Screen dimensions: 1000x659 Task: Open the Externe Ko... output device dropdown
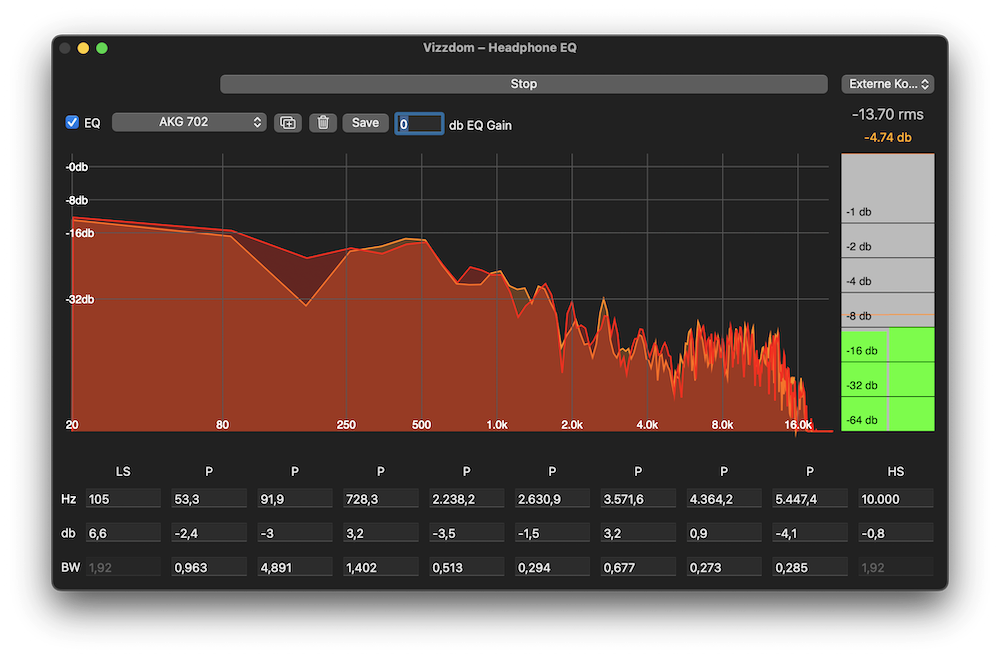(888, 84)
